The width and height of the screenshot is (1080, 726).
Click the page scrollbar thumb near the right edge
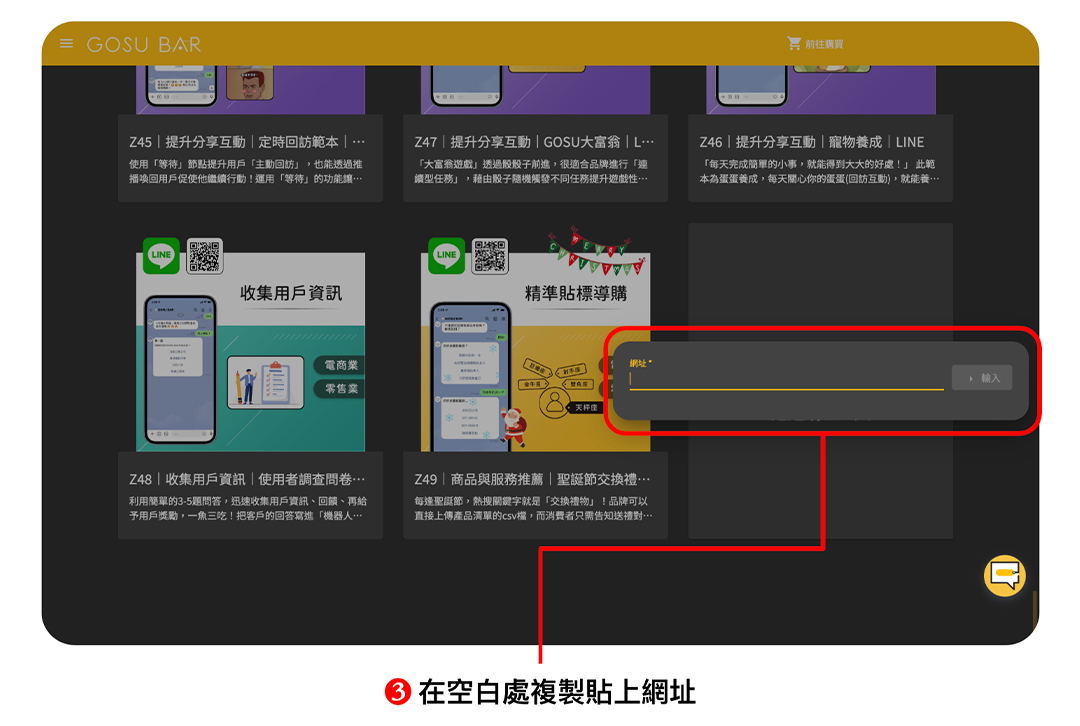(x=1035, y=609)
